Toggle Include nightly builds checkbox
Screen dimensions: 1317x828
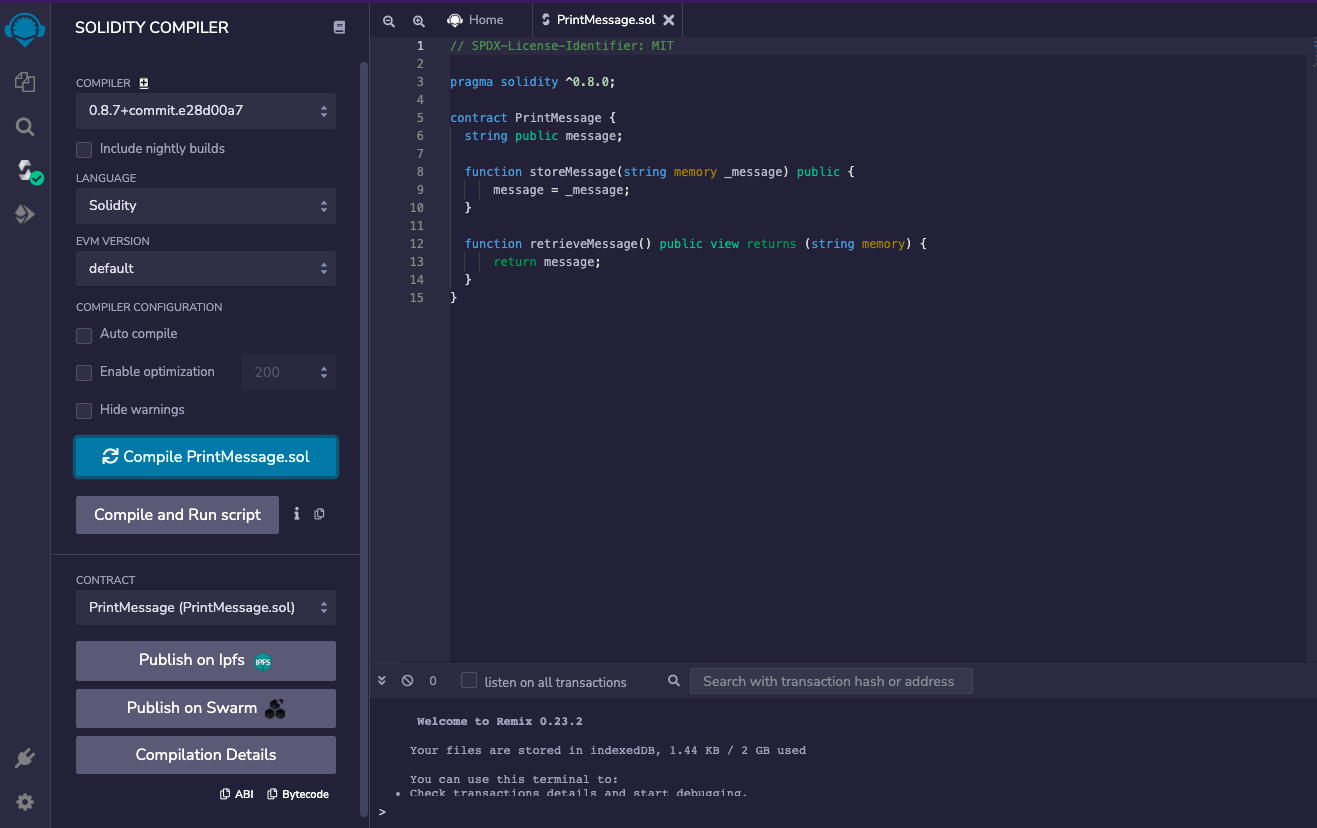84,149
